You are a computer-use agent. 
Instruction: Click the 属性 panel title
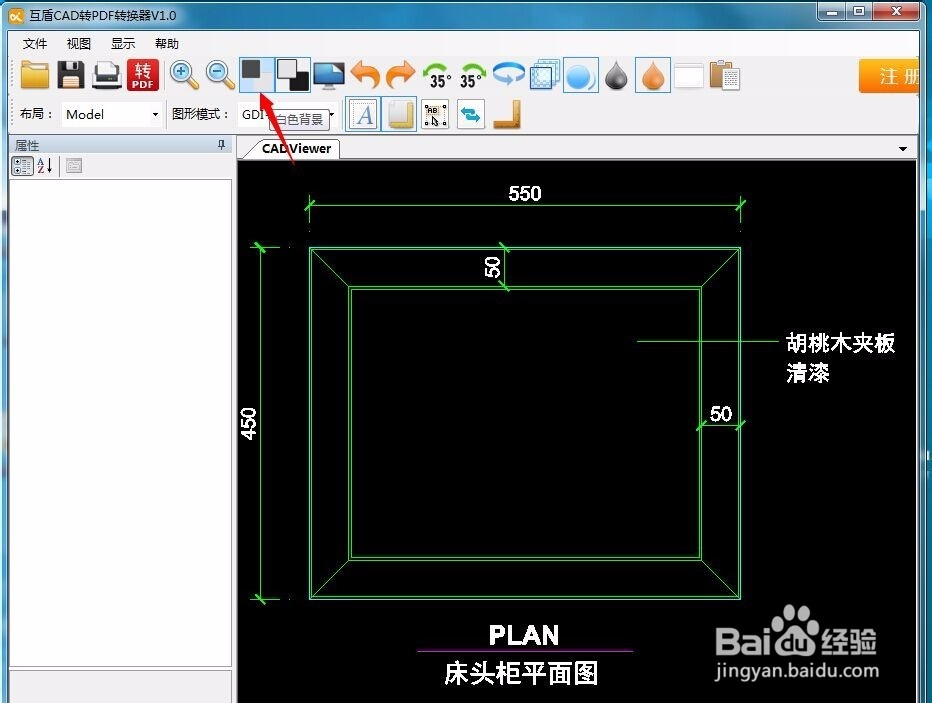tap(27, 145)
